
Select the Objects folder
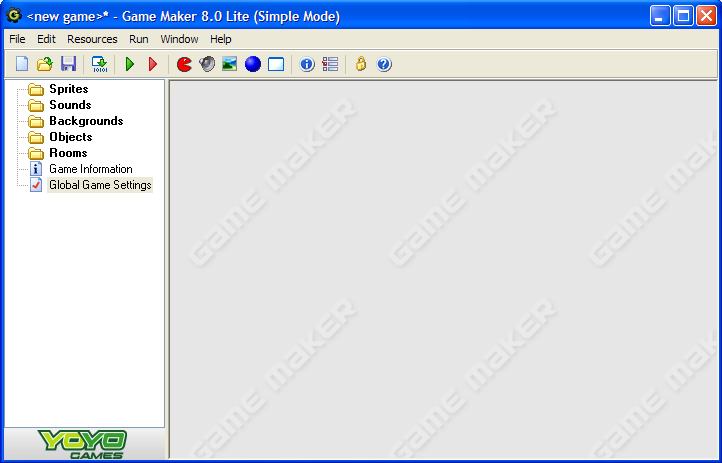70,137
